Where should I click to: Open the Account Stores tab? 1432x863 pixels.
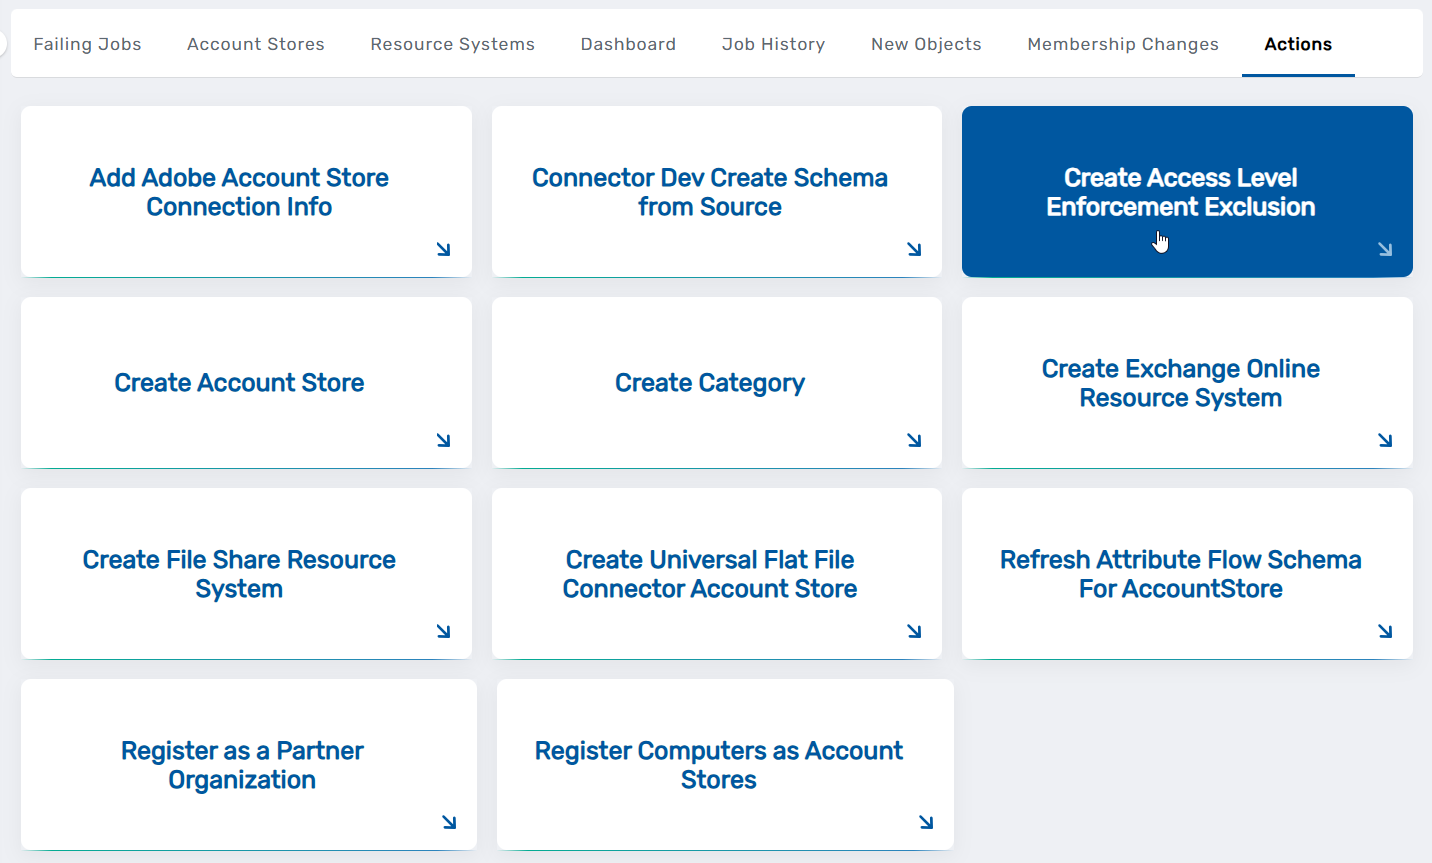[x=255, y=44]
